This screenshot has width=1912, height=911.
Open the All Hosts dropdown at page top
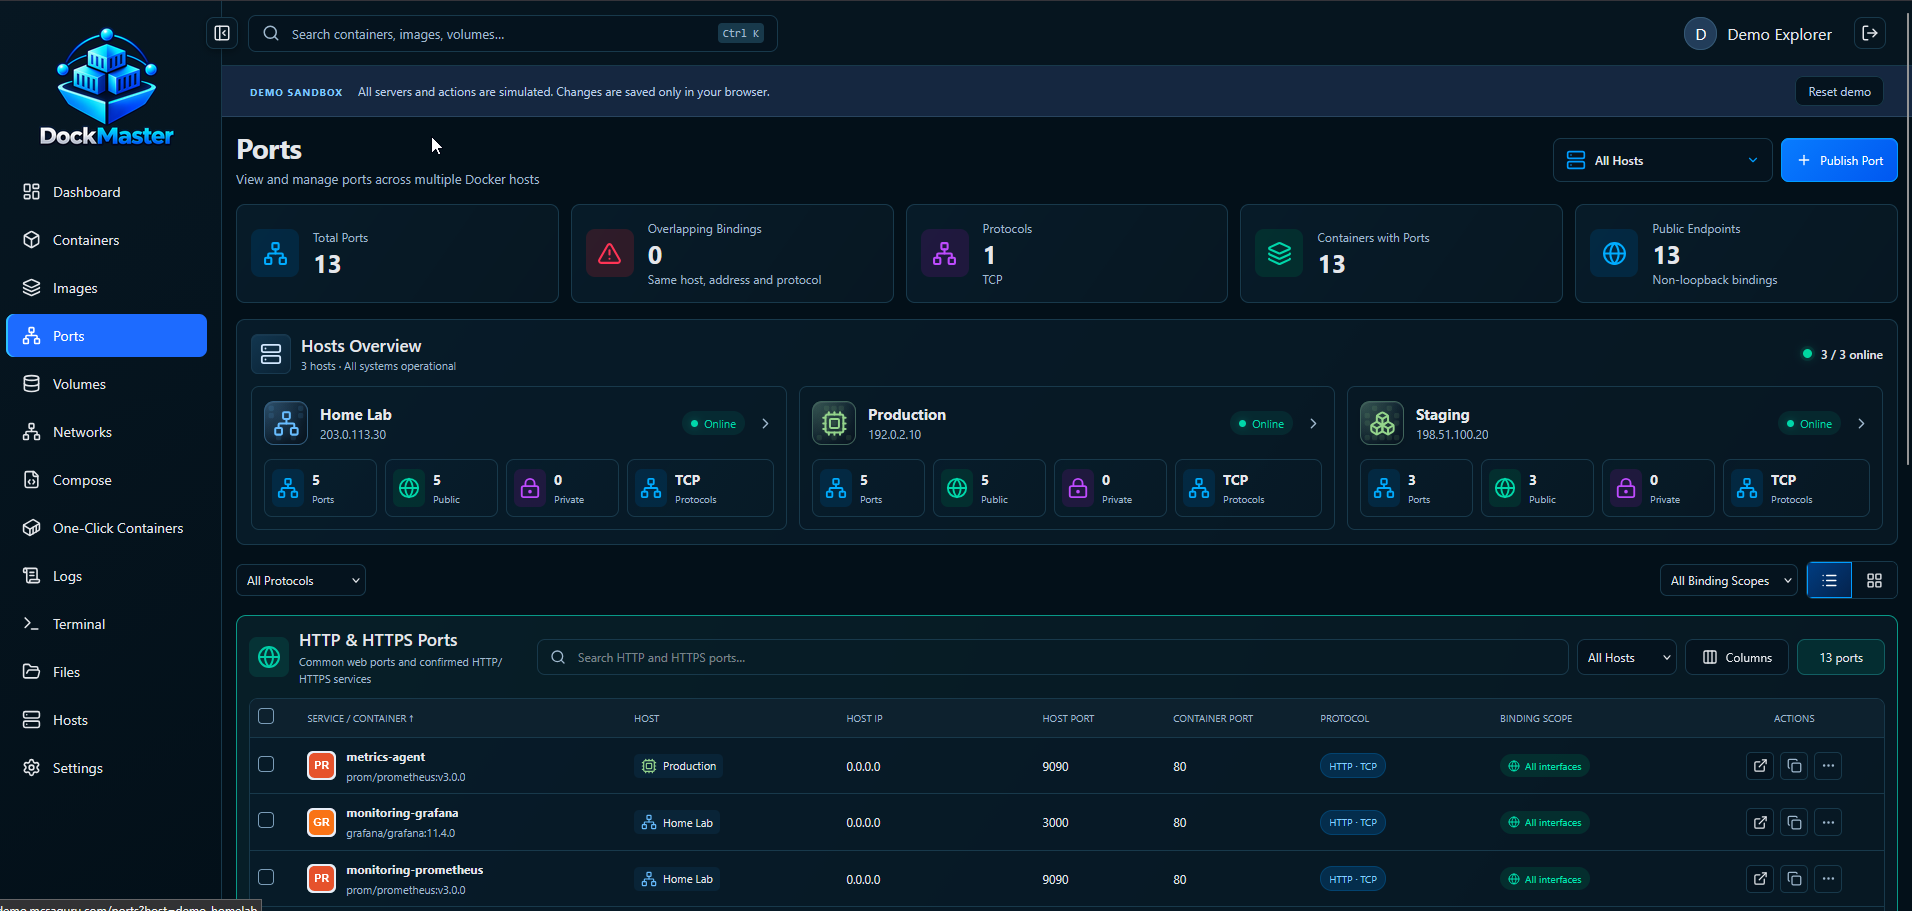pyautogui.click(x=1662, y=160)
